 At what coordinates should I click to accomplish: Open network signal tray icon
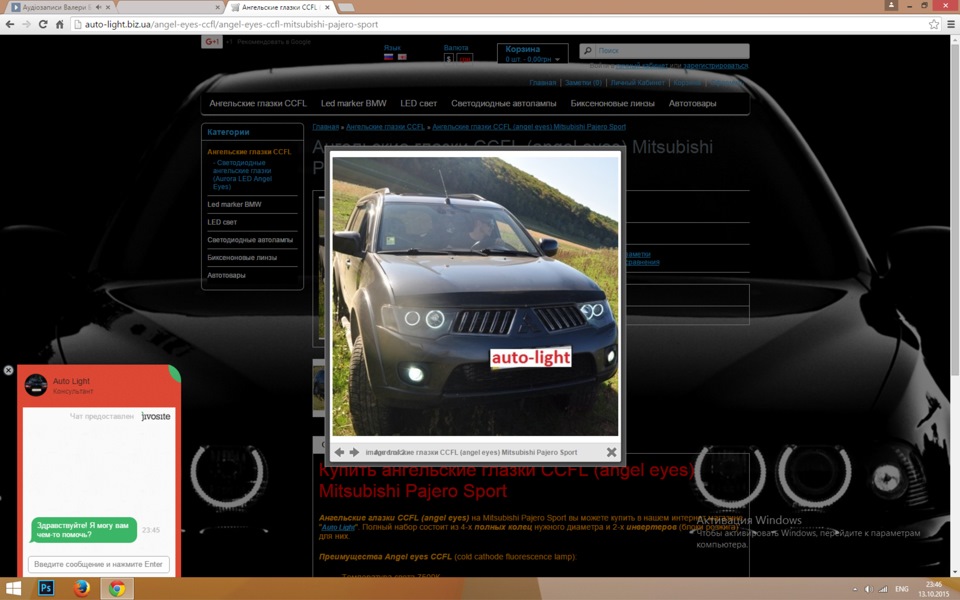click(x=883, y=589)
